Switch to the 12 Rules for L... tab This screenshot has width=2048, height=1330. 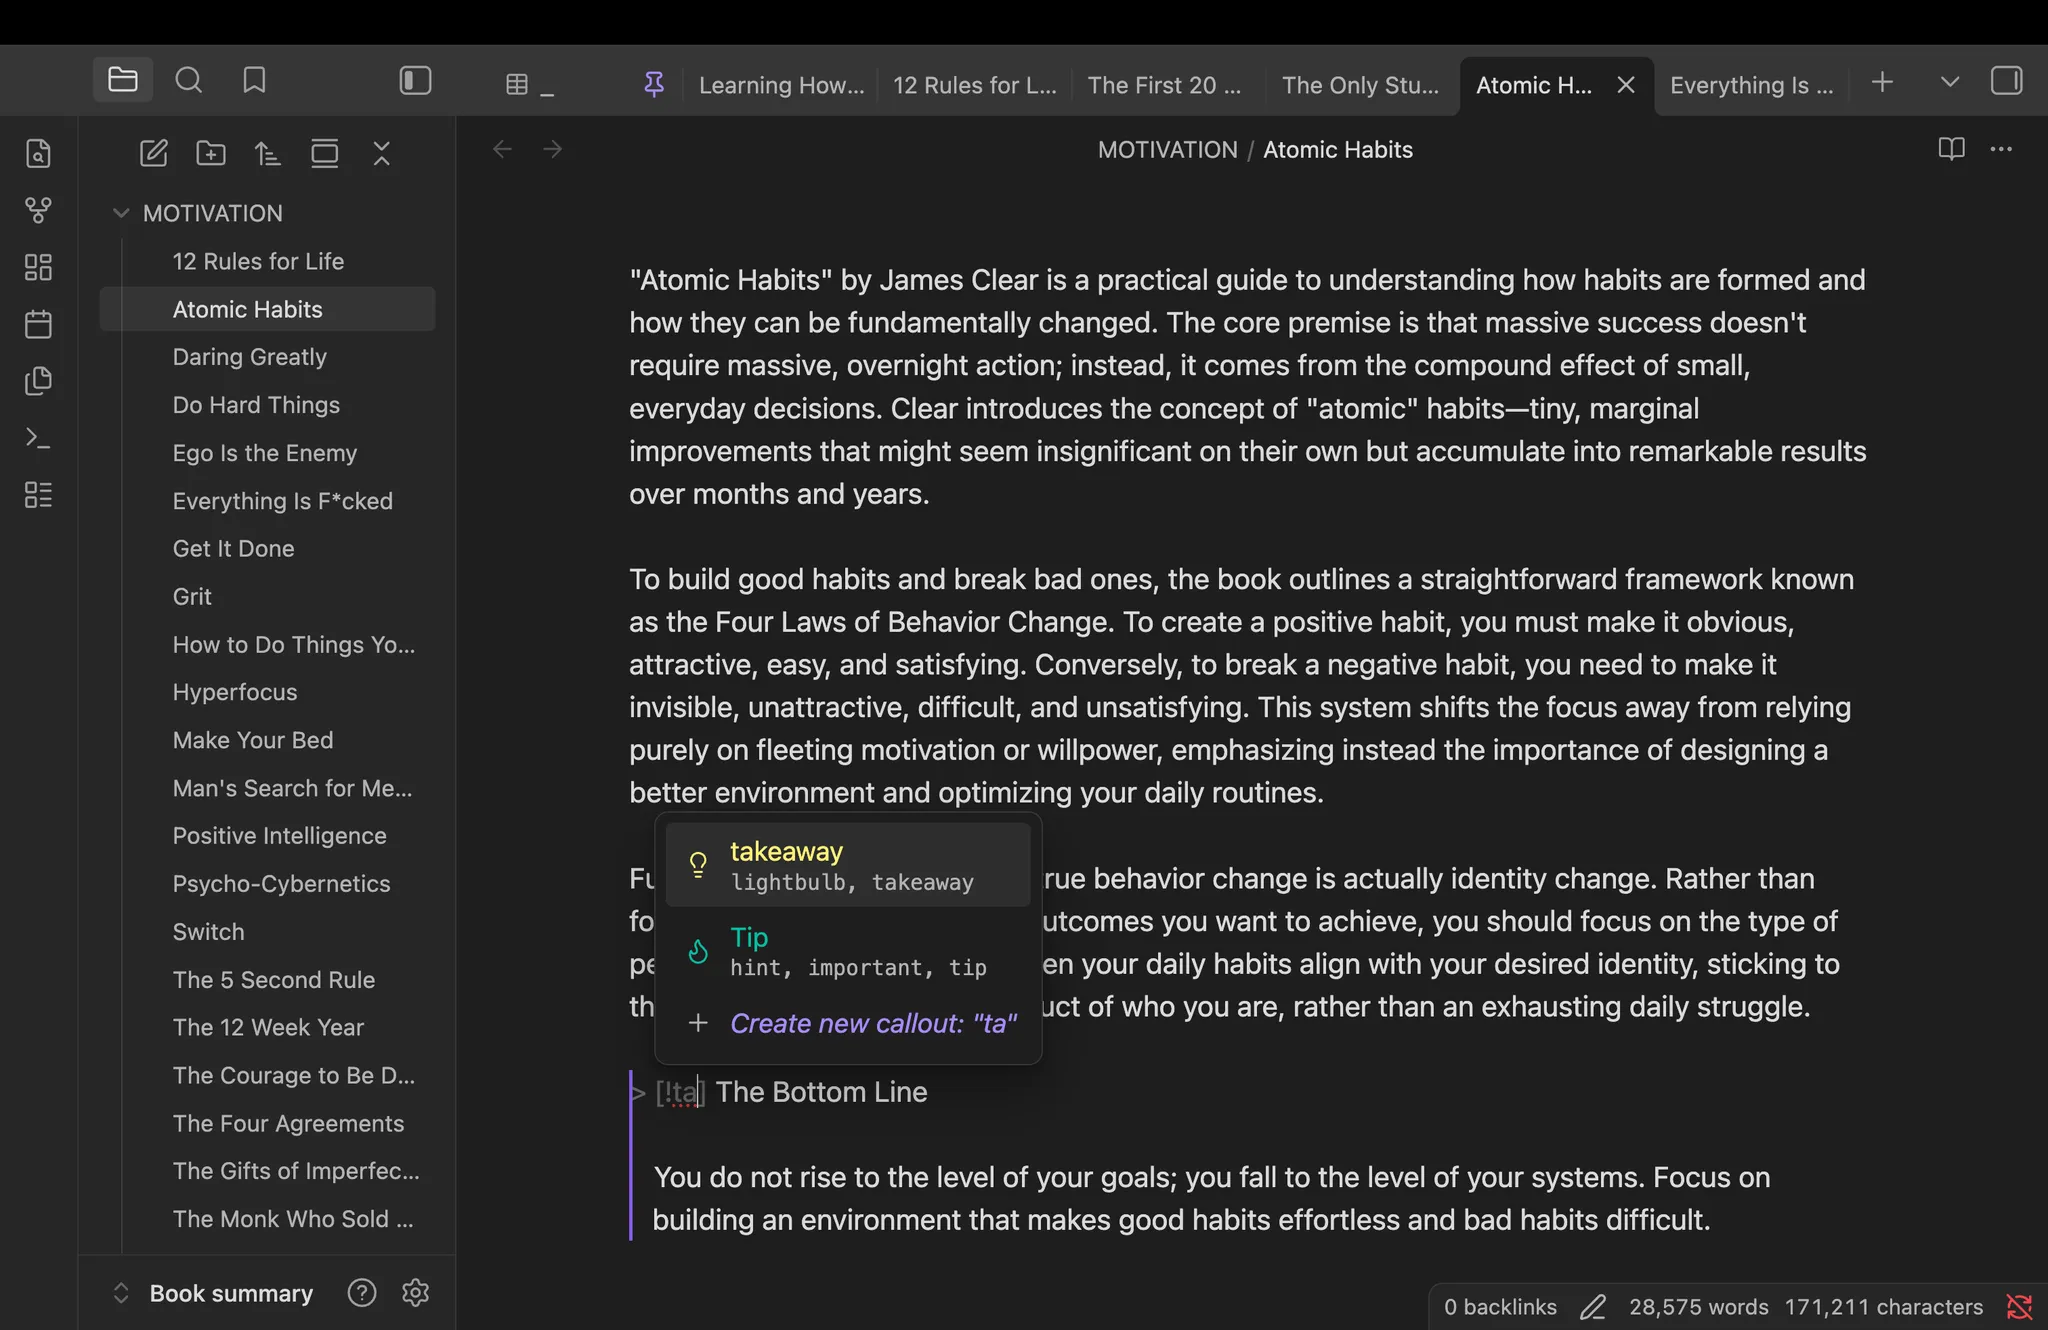[x=975, y=85]
